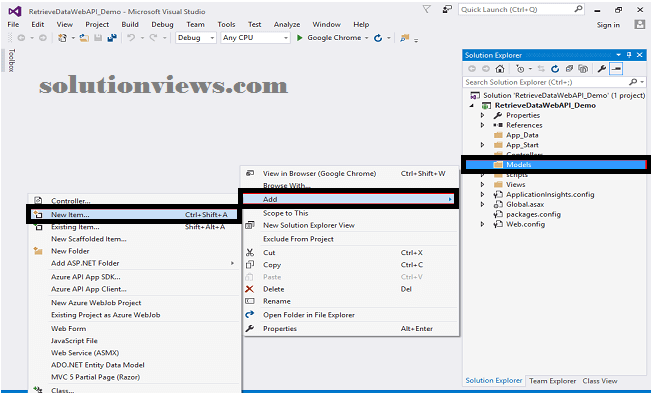The height and width of the screenshot is (393, 651).
Task: Expand the Web.config node
Action: click(482, 224)
